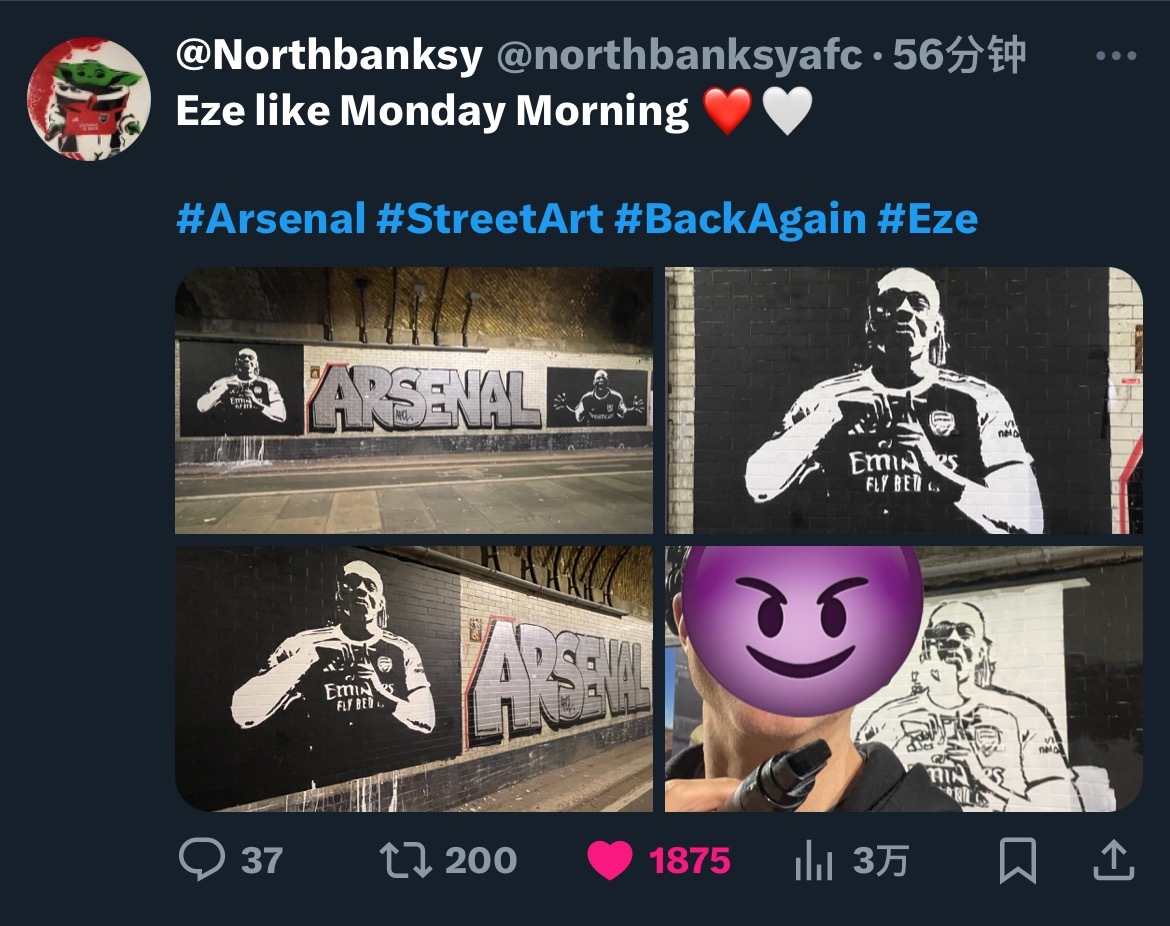
Task: Tap the retweet arrows icon
Action: tap(405, 860)
